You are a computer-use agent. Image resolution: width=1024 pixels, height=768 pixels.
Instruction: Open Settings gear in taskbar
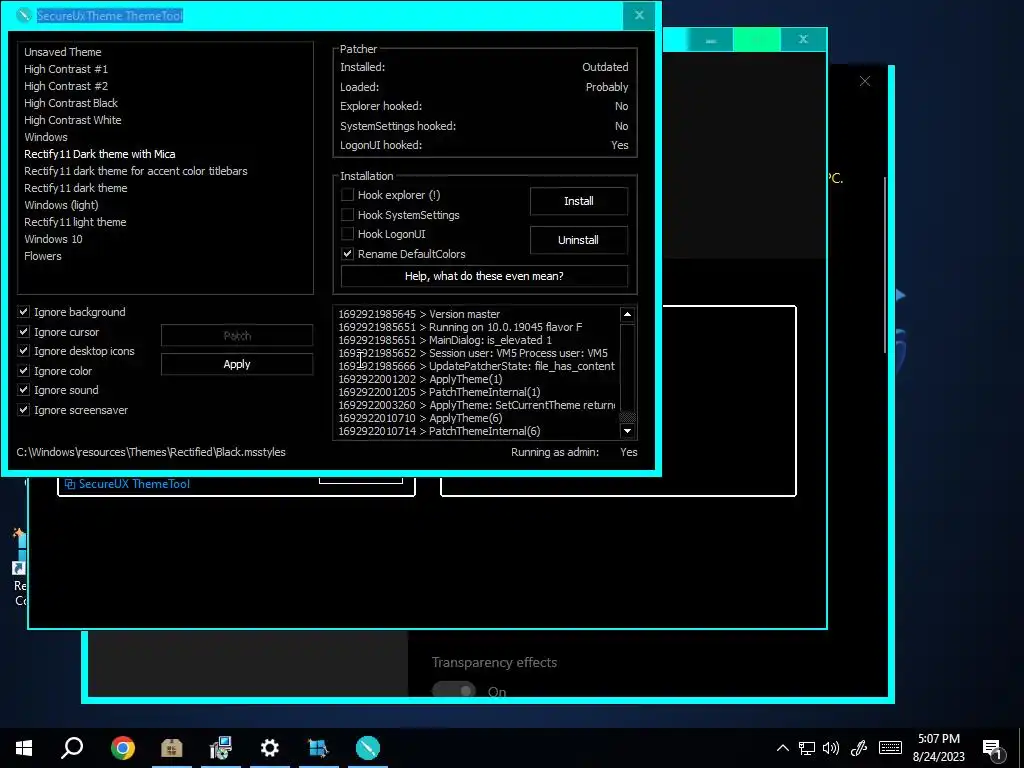[270, 748]
